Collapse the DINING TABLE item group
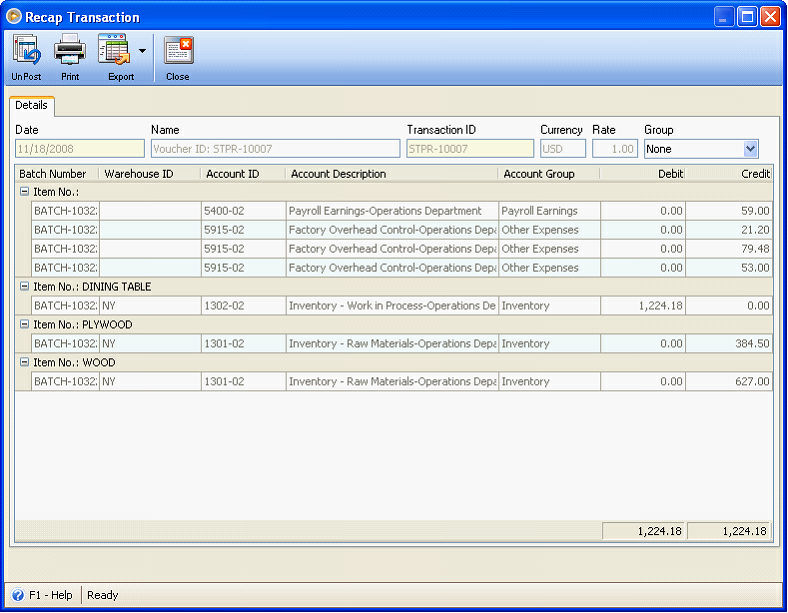Screen dimensions: 788x613 tap(25, 287)
